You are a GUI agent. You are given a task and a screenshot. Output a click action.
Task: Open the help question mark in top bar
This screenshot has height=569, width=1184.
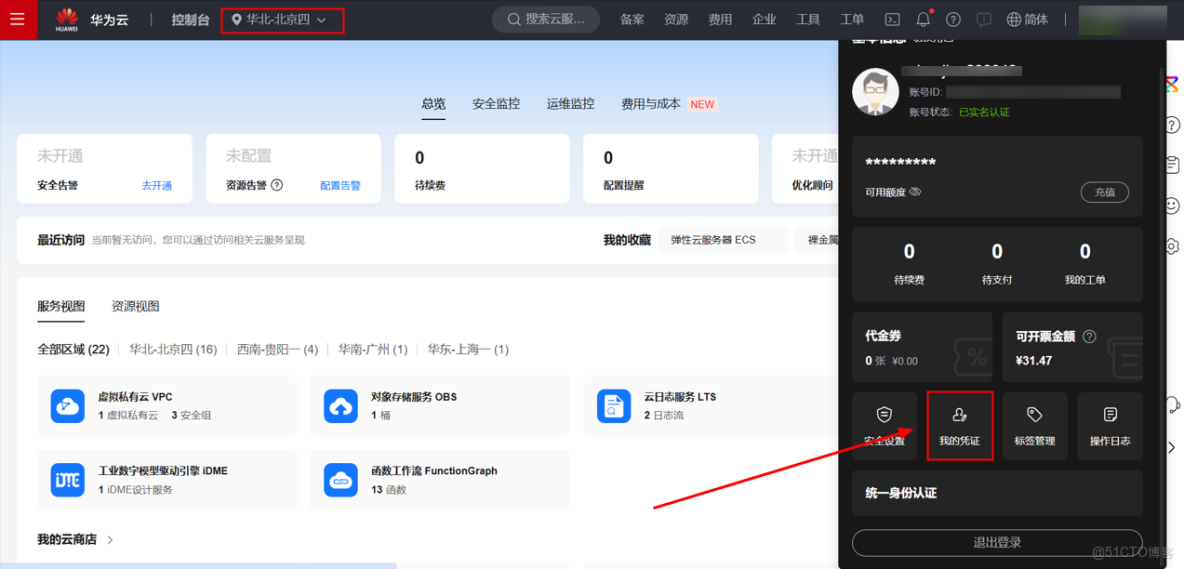pyautogui.click(x=954, y=20)
